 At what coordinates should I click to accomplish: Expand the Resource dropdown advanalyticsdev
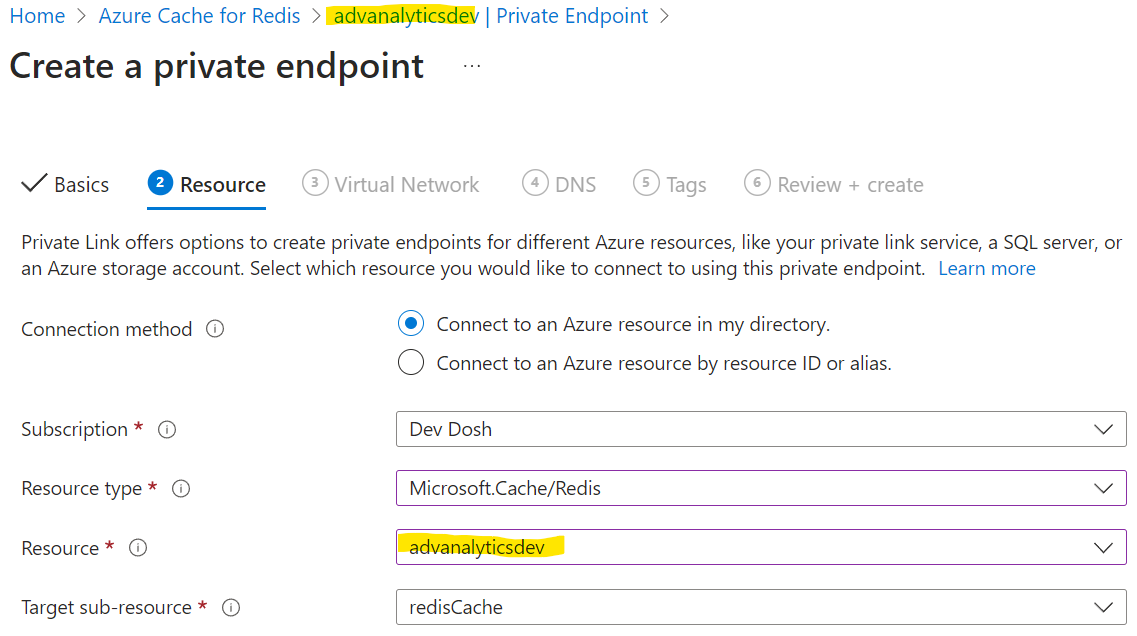(761, 547)
